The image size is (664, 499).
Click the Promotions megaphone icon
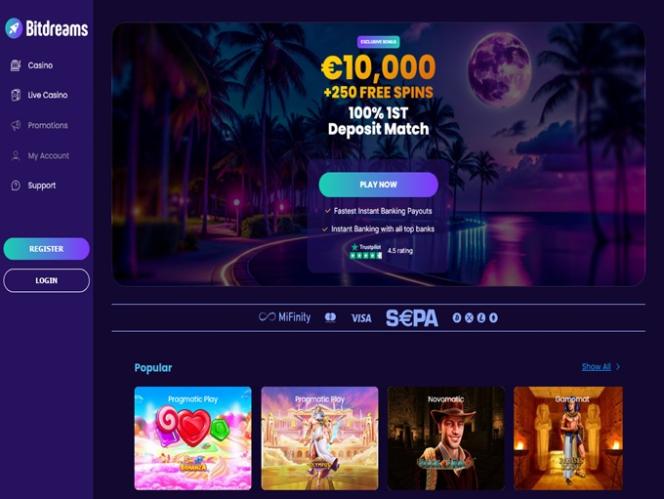(x=16, y=125)
